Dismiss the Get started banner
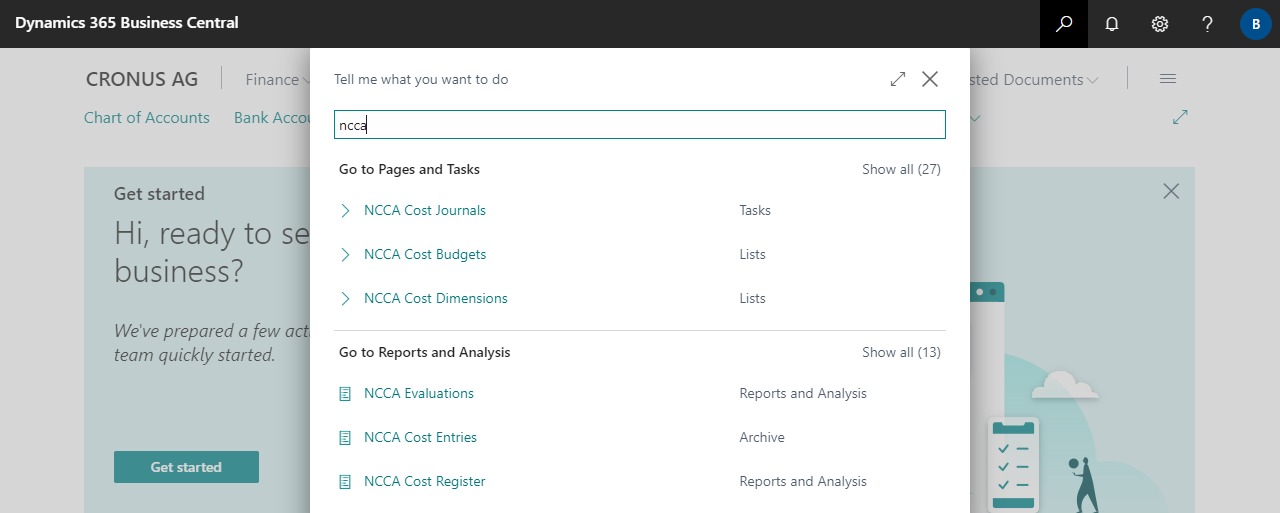The width and height of the screenshot is (1280, 513). (1171, 191)
